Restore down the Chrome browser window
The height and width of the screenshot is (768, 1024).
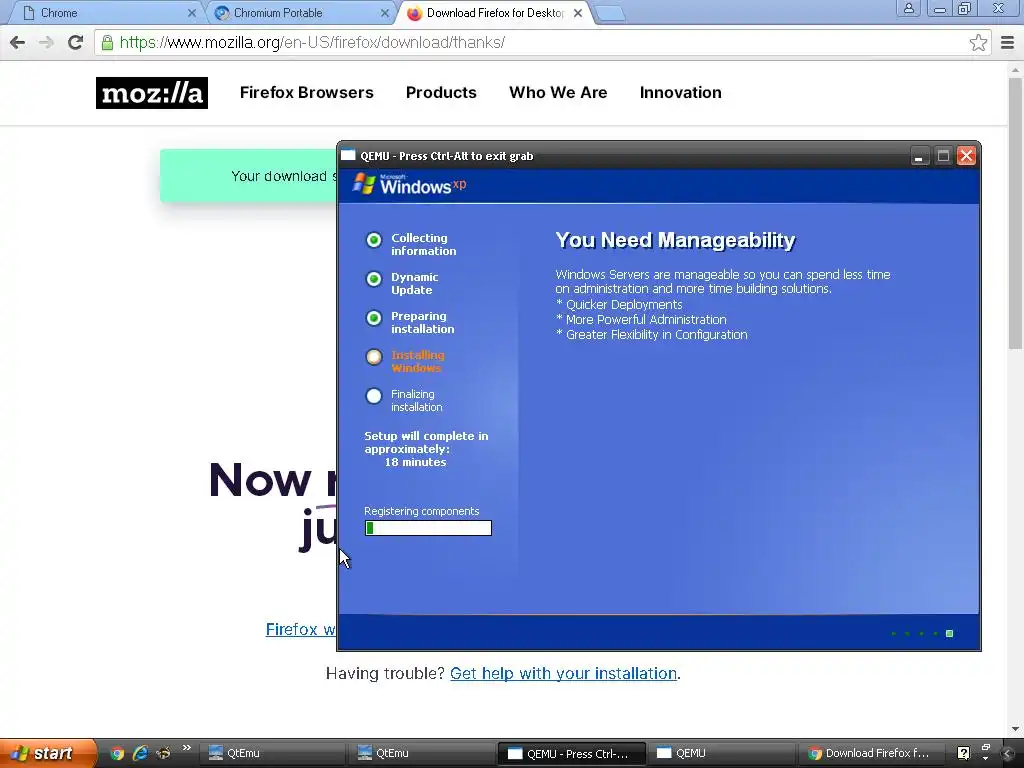click(964, 8)
